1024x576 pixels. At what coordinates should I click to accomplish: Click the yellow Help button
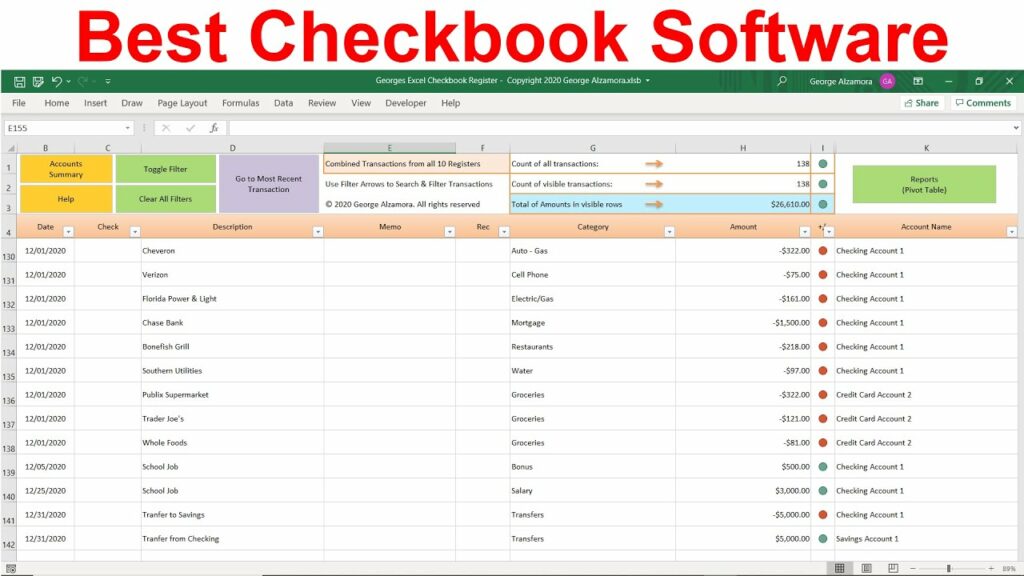(66, 199)
